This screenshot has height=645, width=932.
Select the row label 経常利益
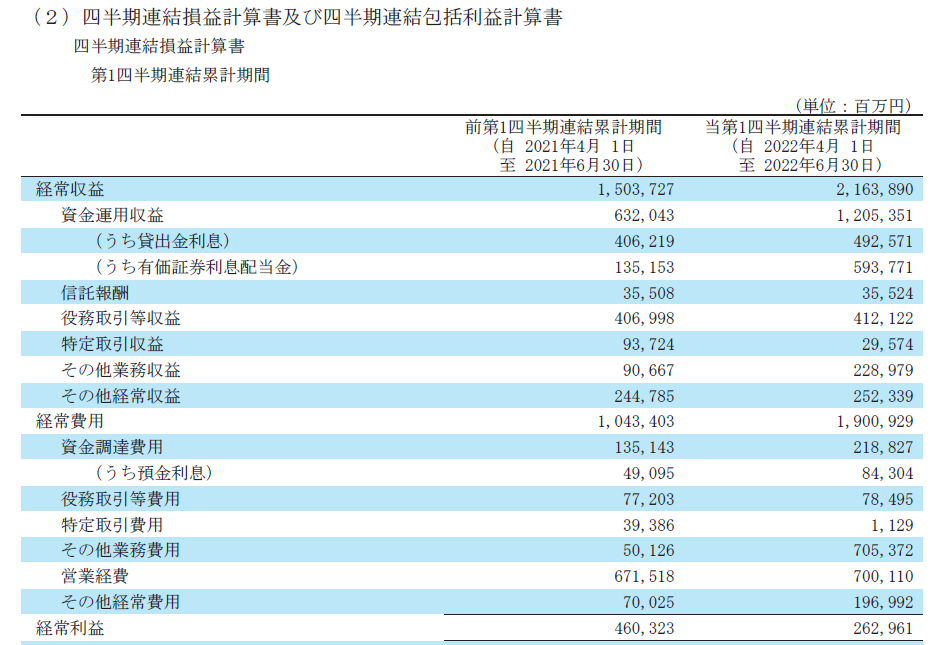(x=70, y=628)
